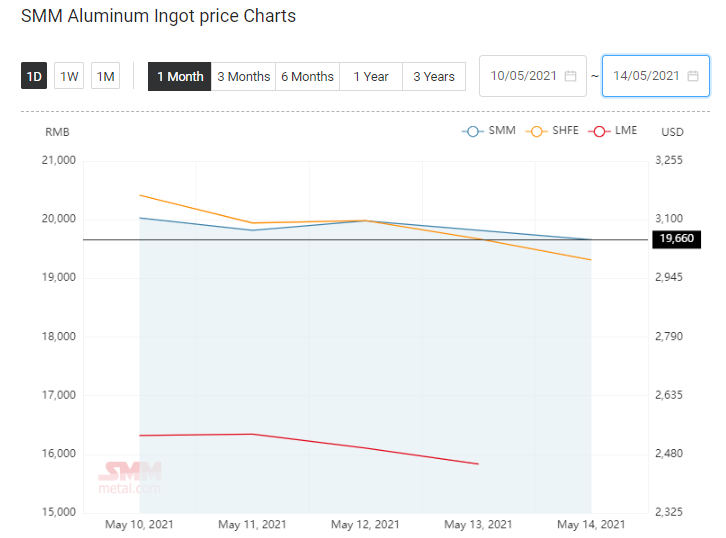Select the 1D interval button
The width and height of the screenshot is (726, 538).
coord(34,76)
